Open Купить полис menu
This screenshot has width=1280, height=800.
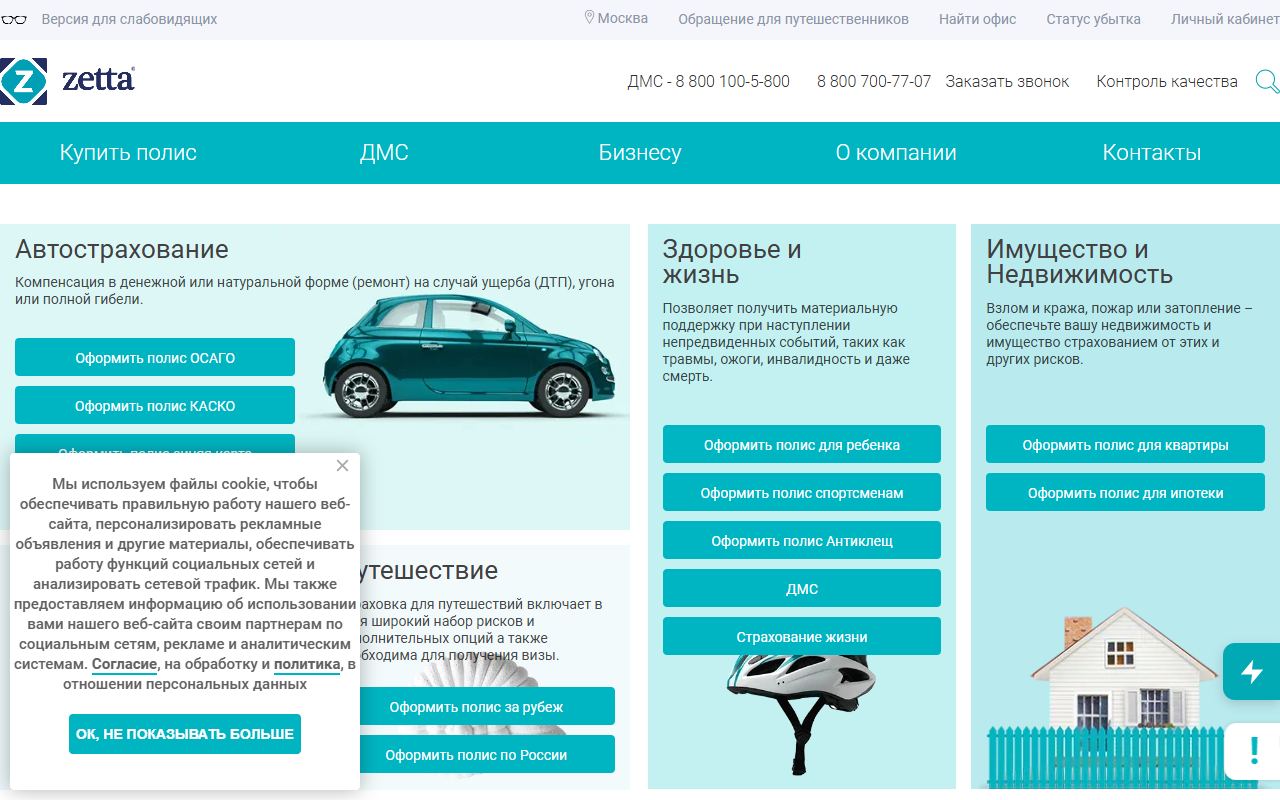[x=128, y=153]
